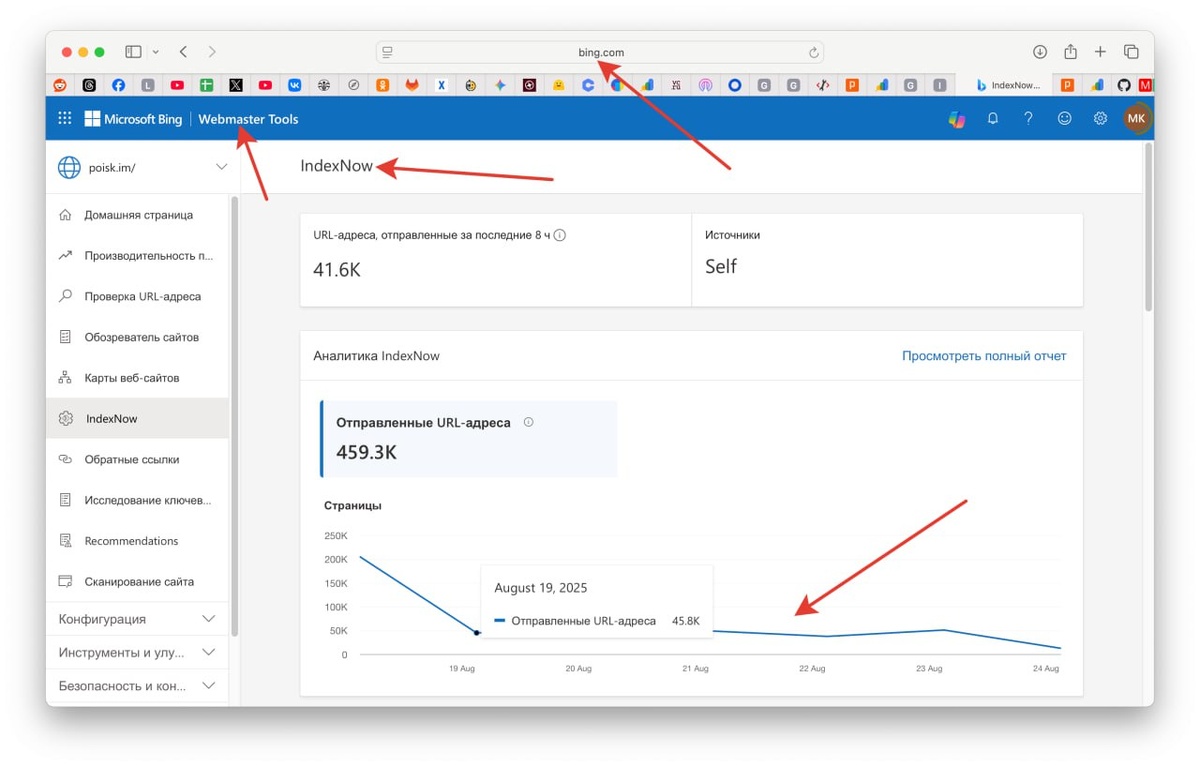
Task: Click the 41.6K submitted URLs value
Action: tap(337, 269)
